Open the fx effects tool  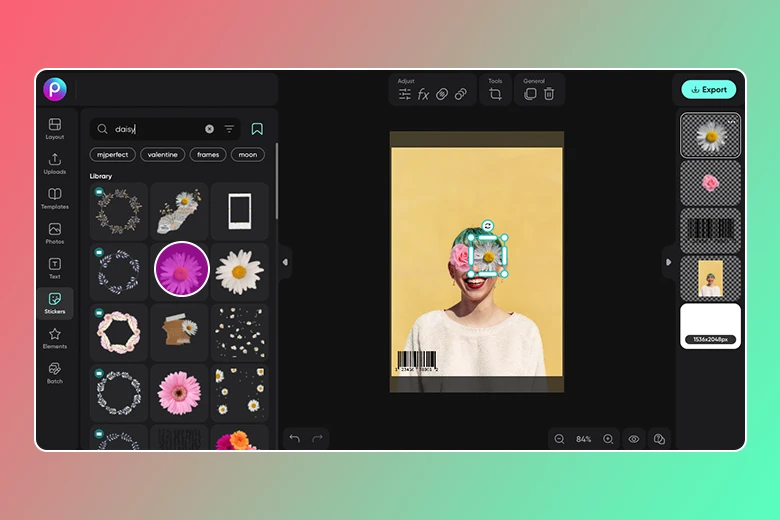[423, 94]
